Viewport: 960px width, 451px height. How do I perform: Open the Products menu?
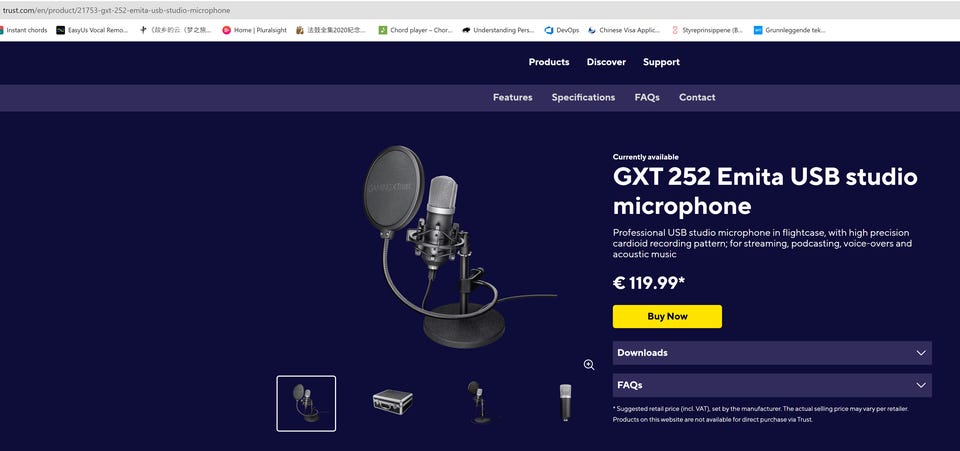(x=549, y=62)
